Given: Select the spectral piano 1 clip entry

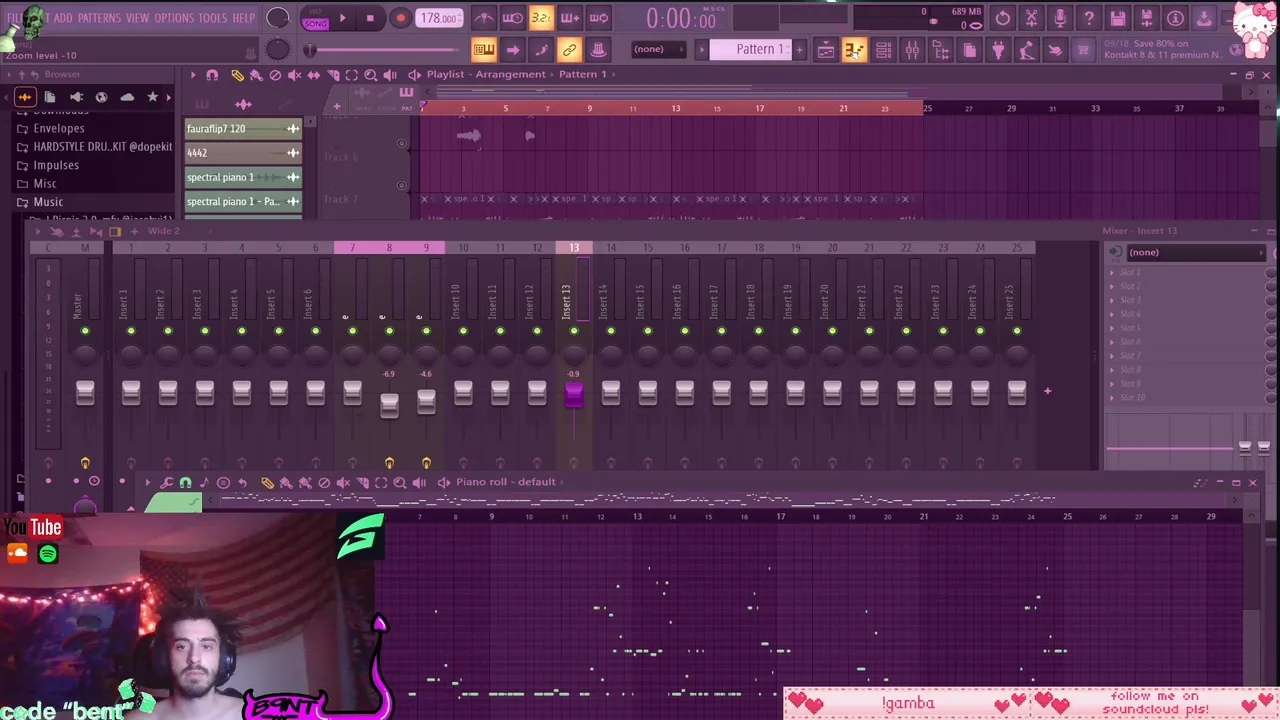Looking at the screenshot, I should 243,177.
